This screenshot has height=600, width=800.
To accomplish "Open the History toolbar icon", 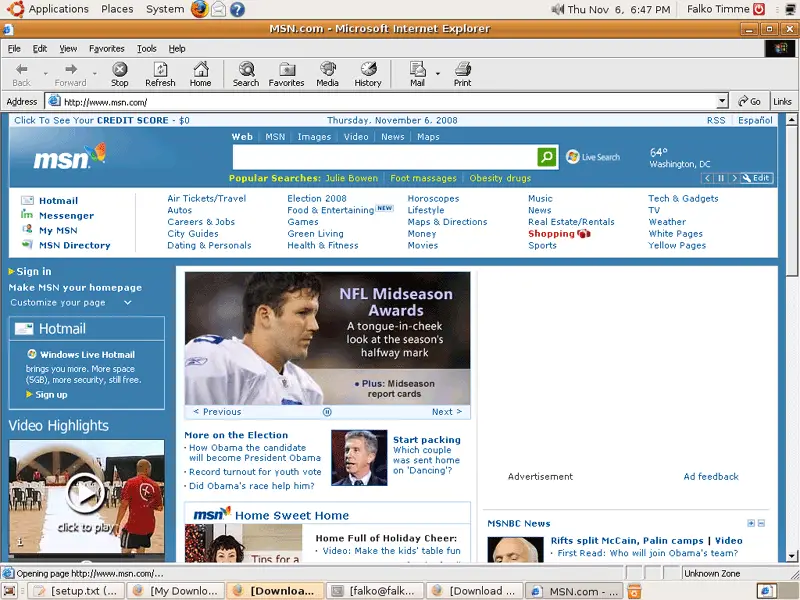I will pyautogui.click(x=368, y=74).
